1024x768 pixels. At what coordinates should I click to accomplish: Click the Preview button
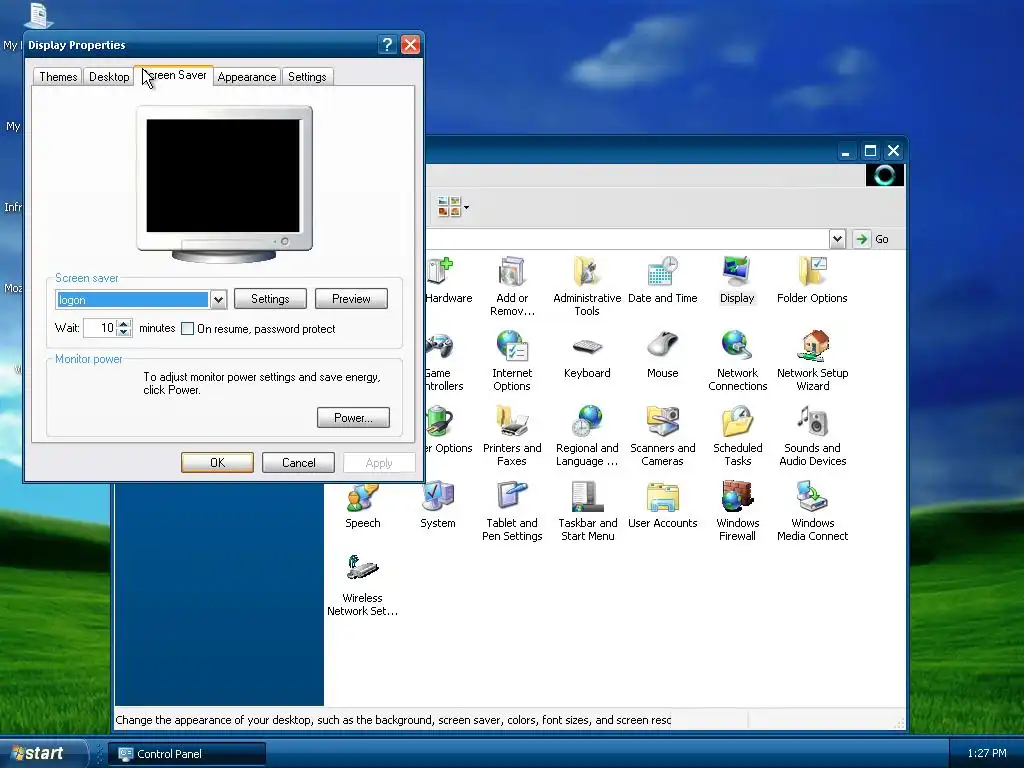click(351, 299)
